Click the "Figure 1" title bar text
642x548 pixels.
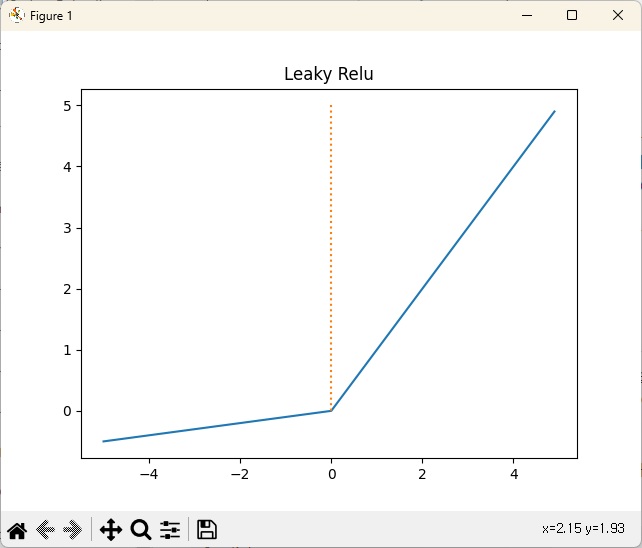pos(51,16)
